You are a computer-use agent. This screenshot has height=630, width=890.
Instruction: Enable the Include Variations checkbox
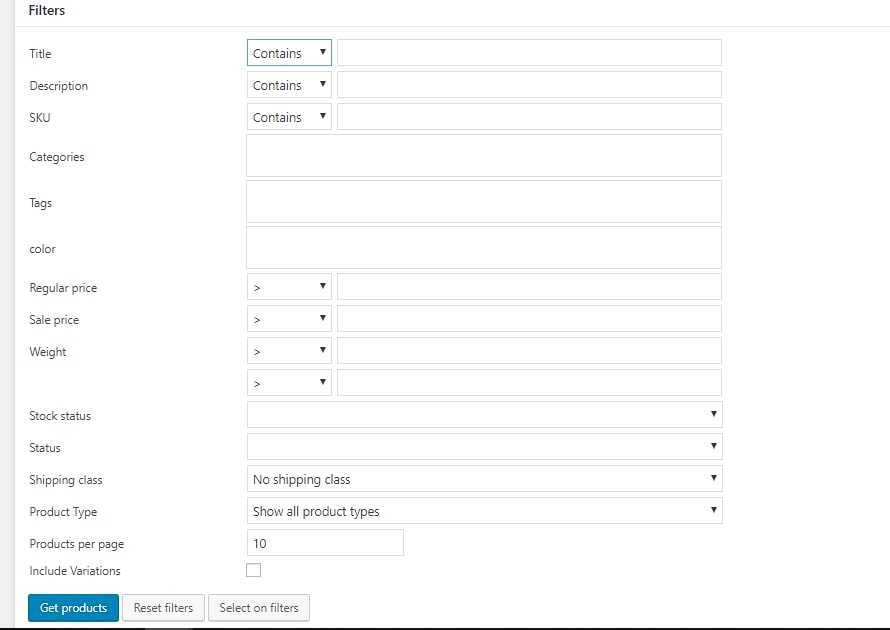(x=254, y=570)
